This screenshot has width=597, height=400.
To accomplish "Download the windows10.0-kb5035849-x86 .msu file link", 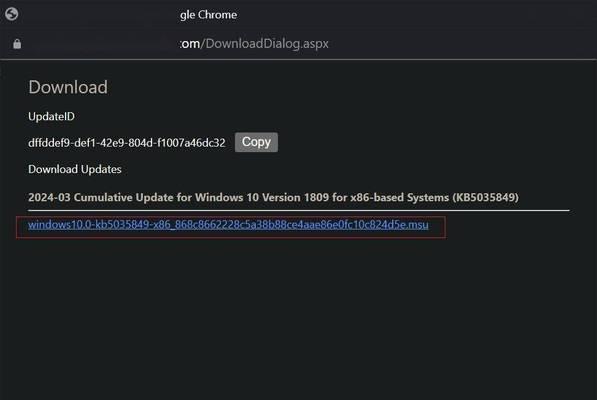I will (x=228, y=225).
